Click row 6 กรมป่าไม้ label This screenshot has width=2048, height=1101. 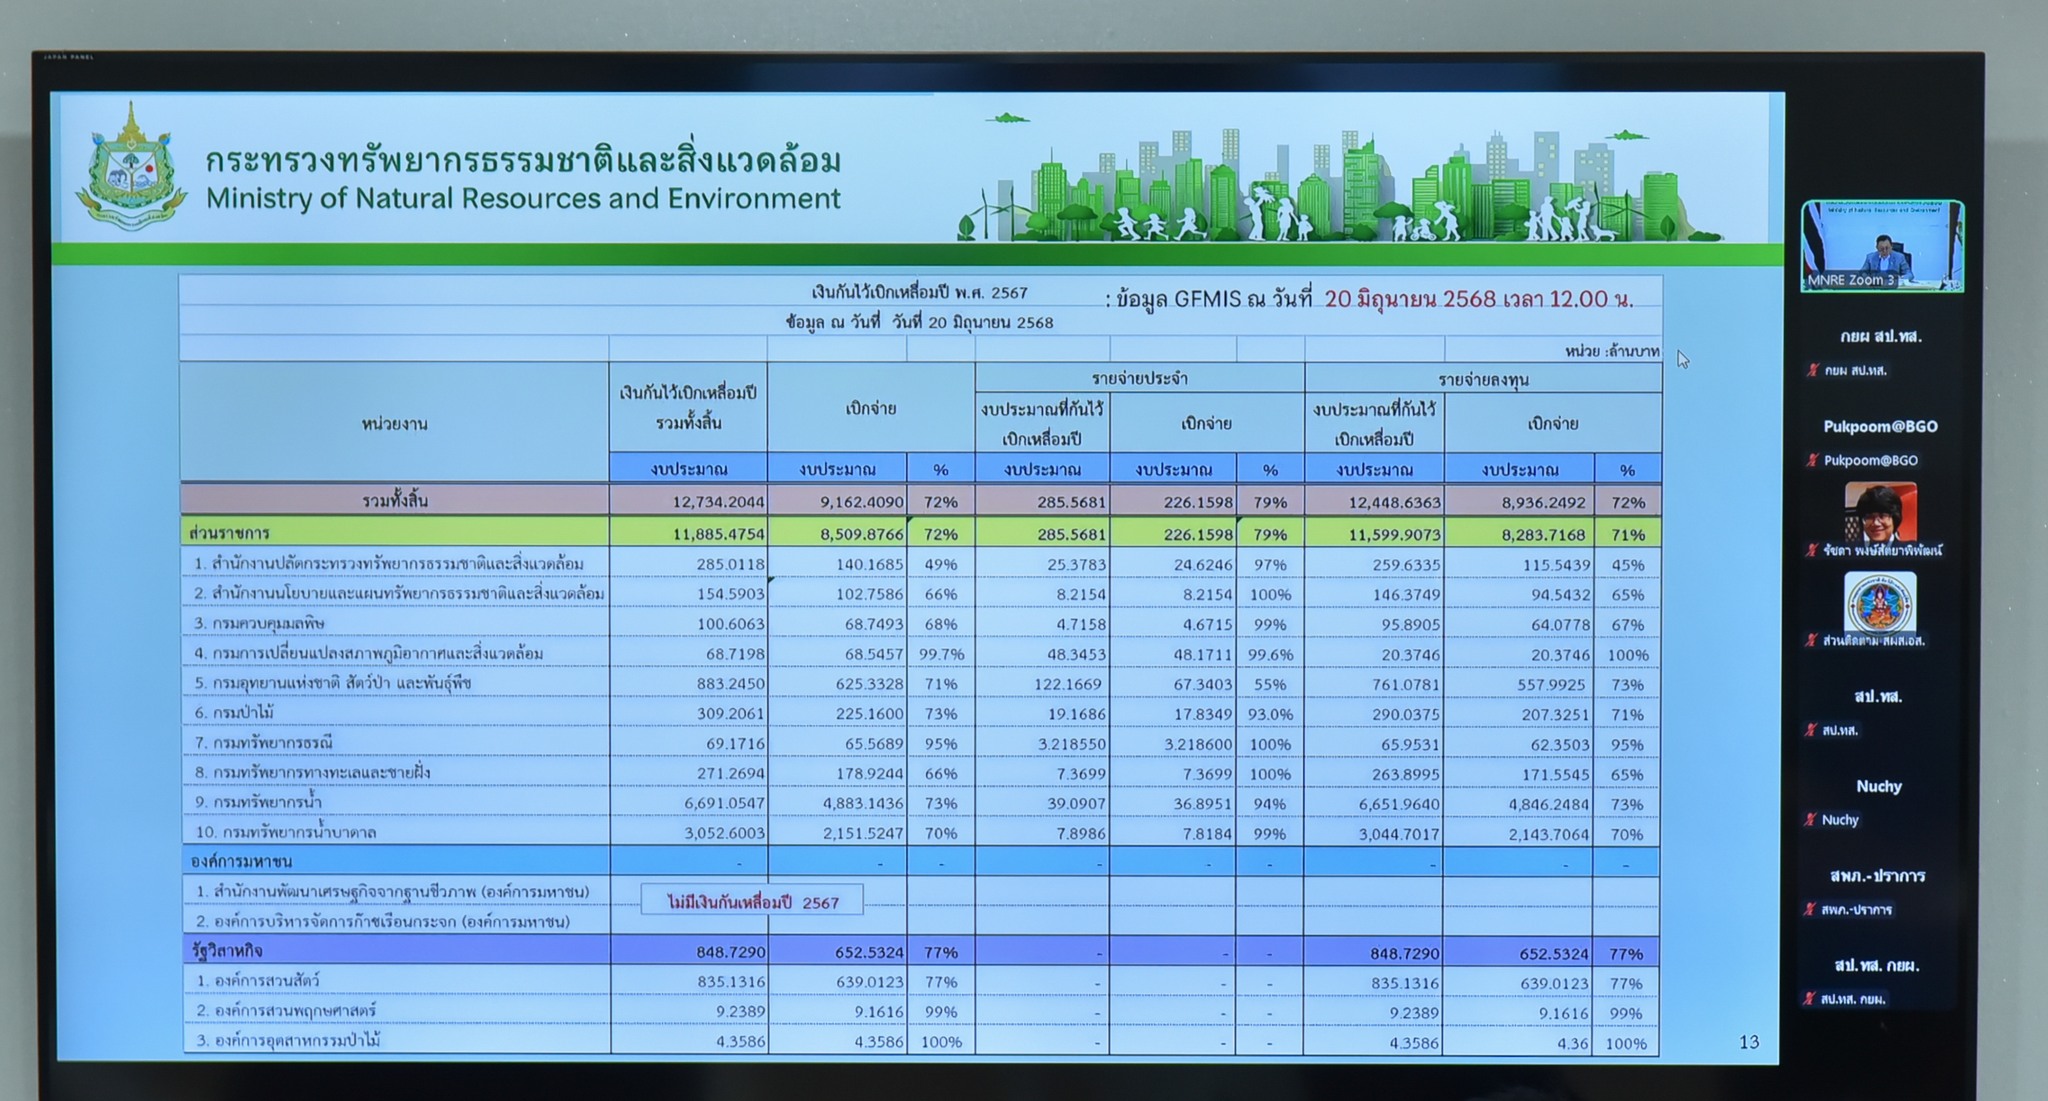click(x=234, y=713)
